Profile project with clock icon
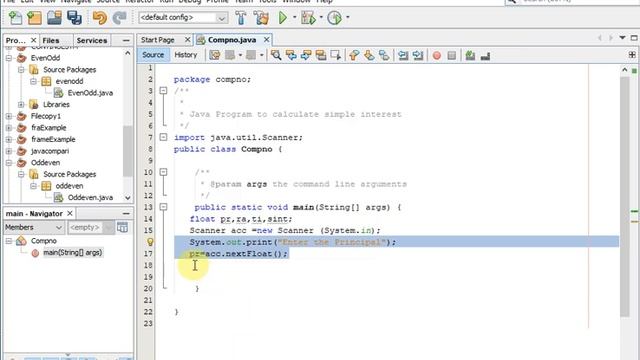 click(x=335, y=18)
